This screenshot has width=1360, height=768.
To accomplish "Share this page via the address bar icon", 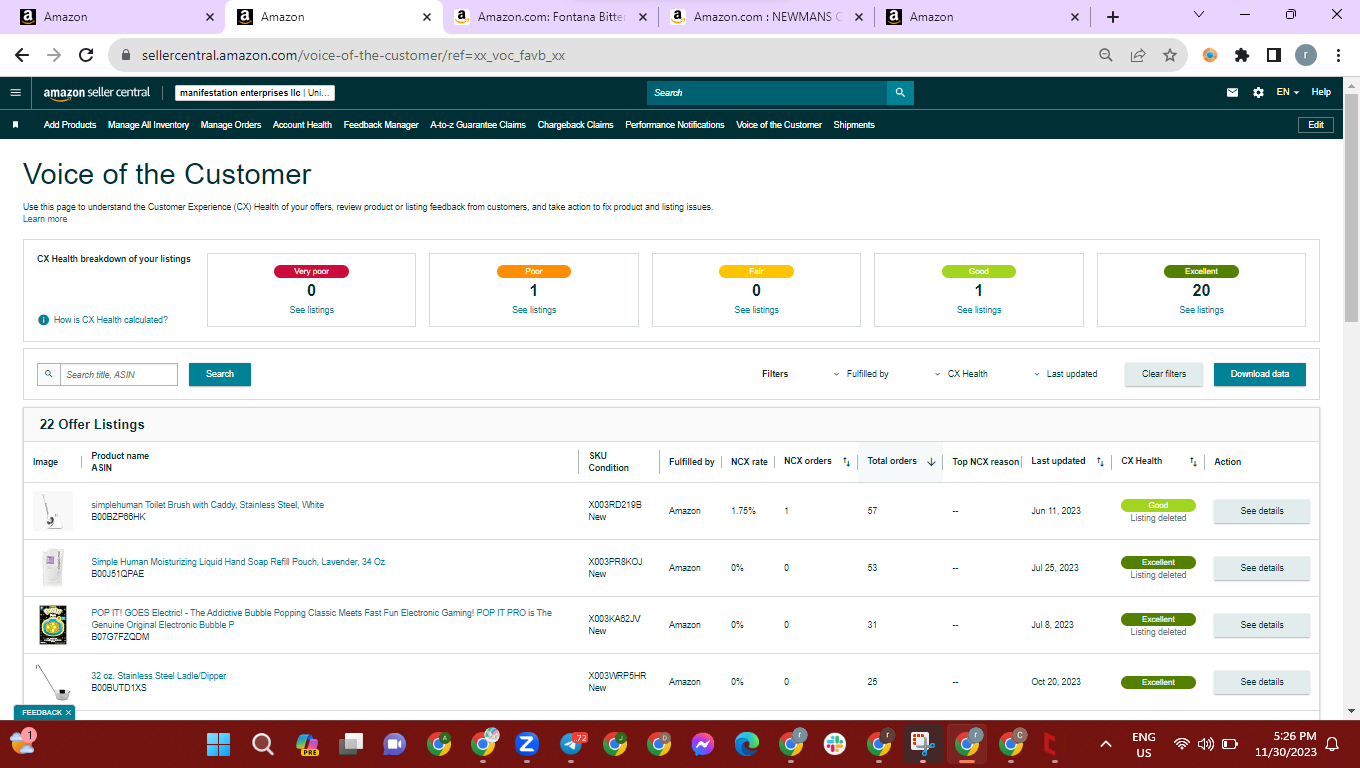I will click(1138, 55).
